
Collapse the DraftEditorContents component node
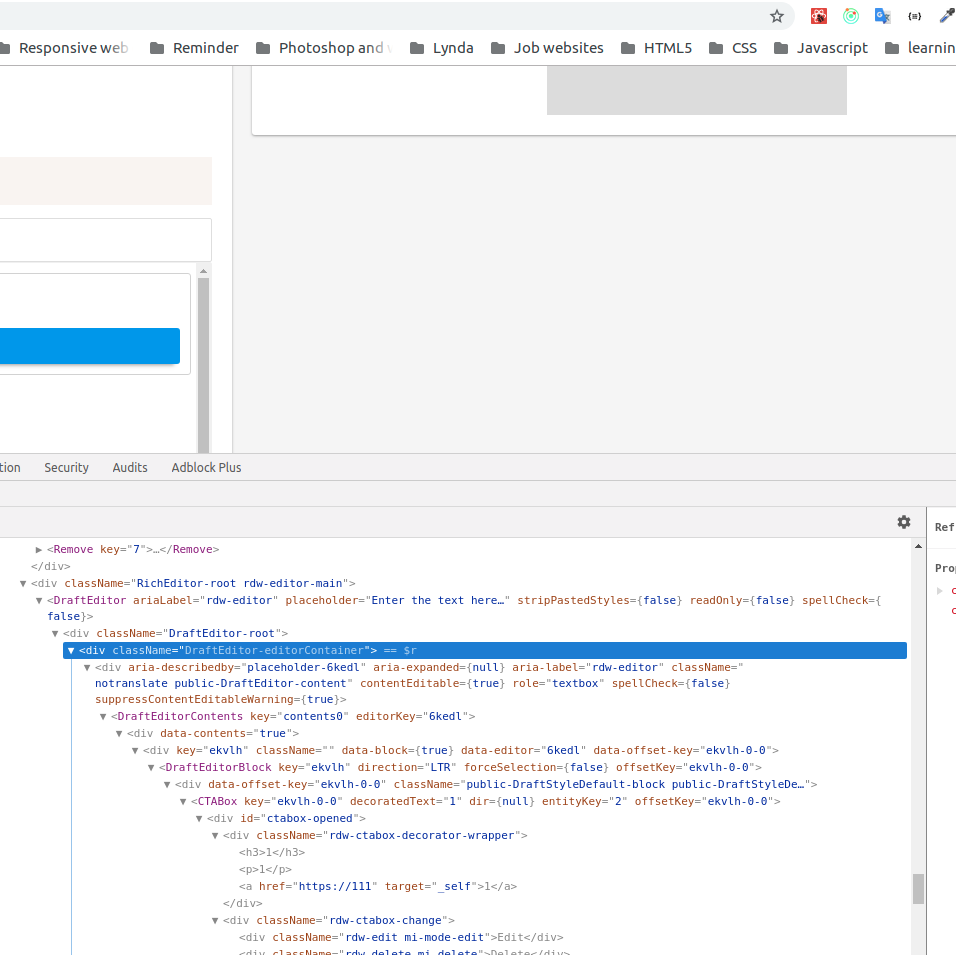pos(103,716)
